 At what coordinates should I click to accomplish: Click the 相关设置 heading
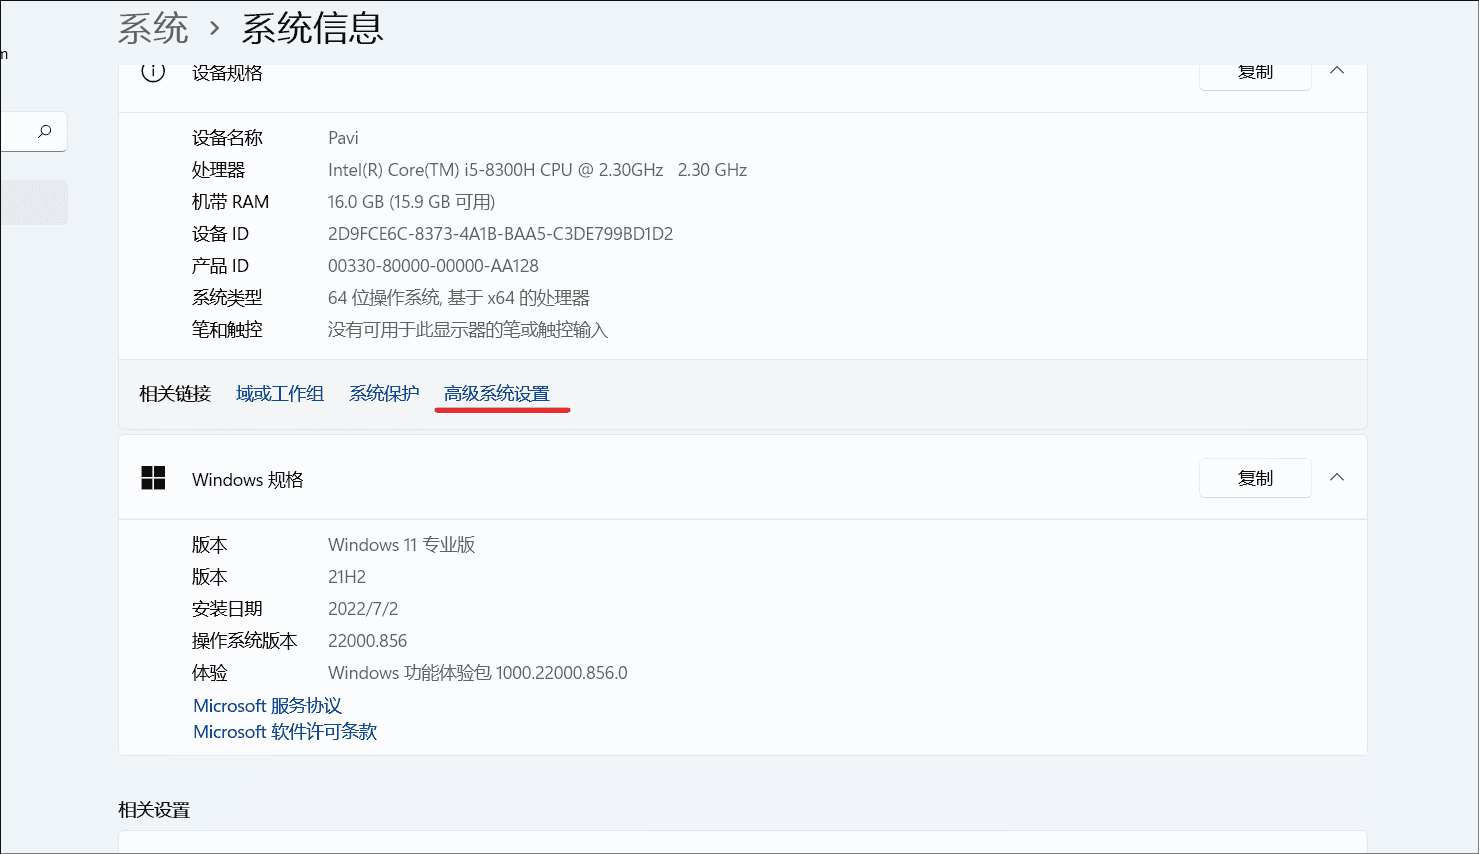coord(154,810)
